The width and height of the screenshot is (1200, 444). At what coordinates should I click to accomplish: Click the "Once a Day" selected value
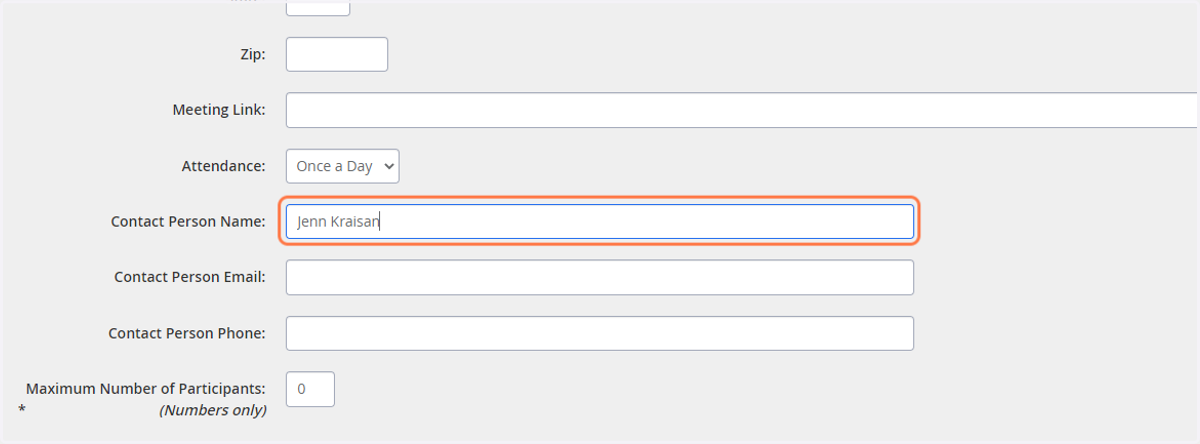334,166
